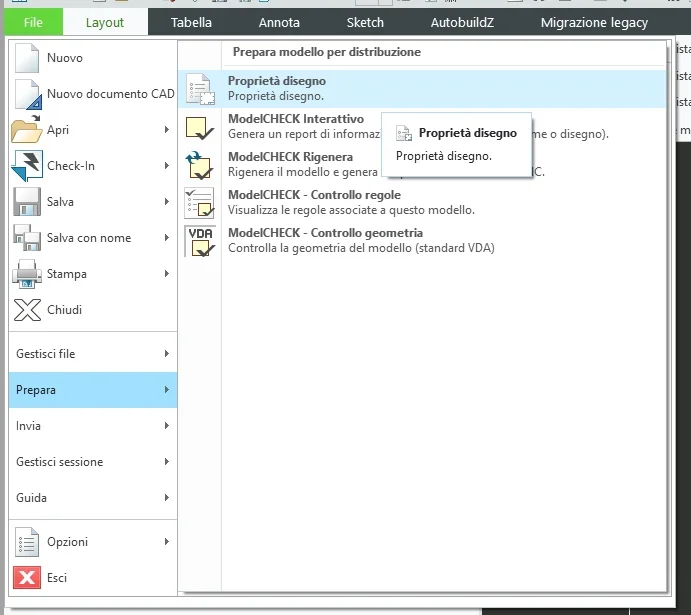
Task: Expand the Salva con nome submenu arrow
Action: click(166, 238)
